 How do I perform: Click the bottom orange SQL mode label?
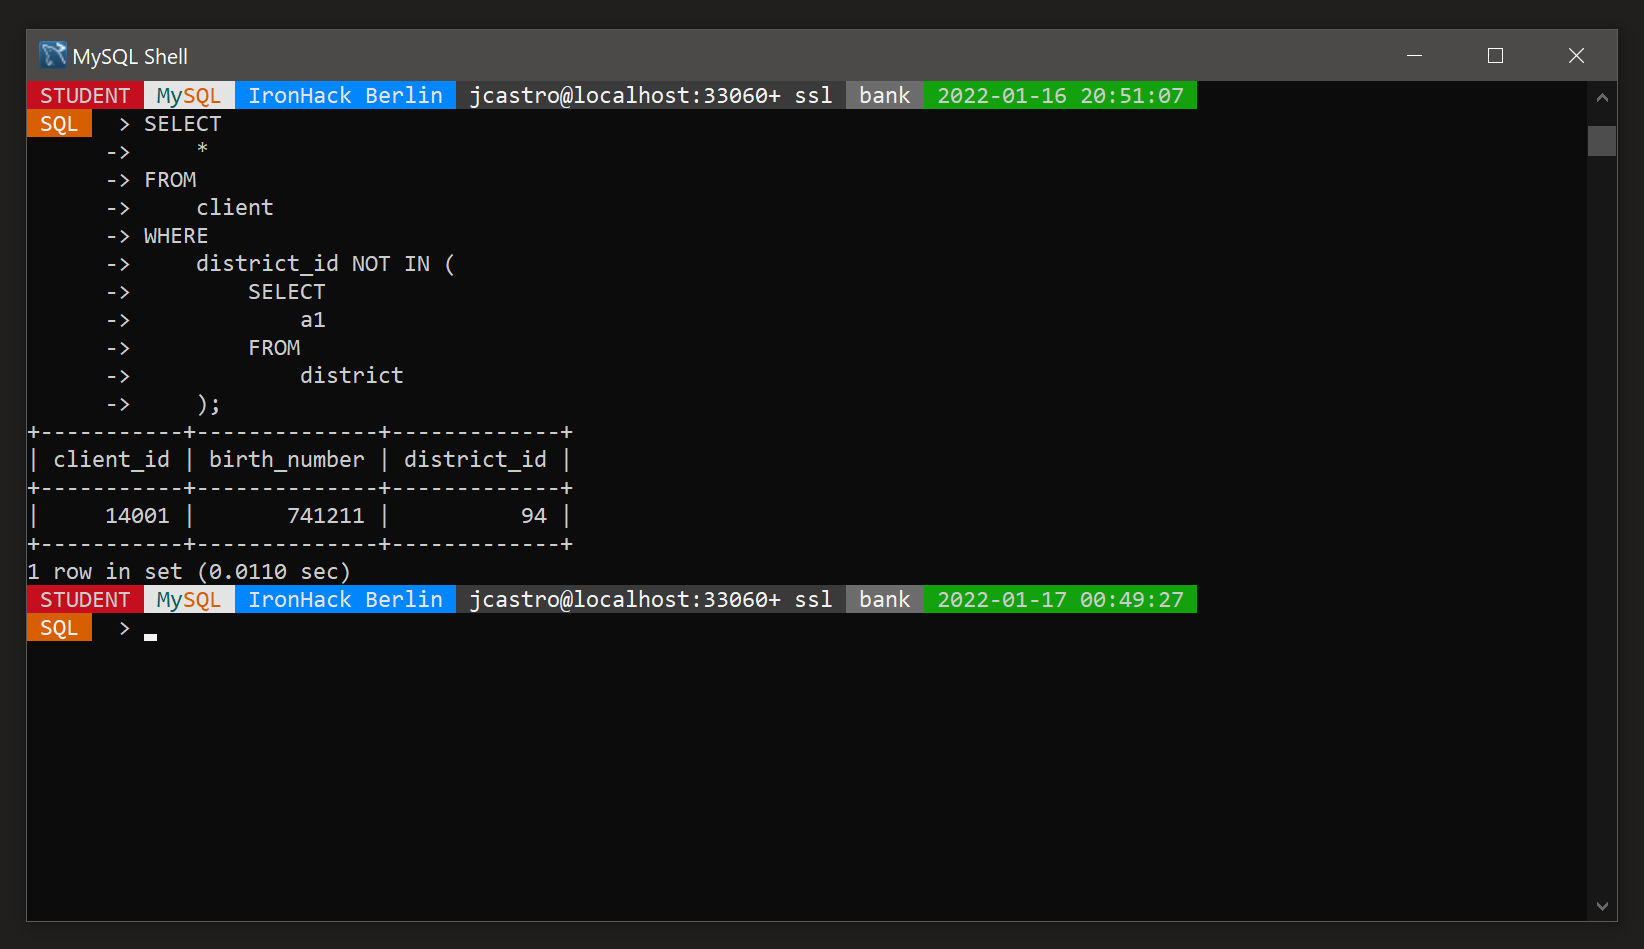[x=59, y=628]
